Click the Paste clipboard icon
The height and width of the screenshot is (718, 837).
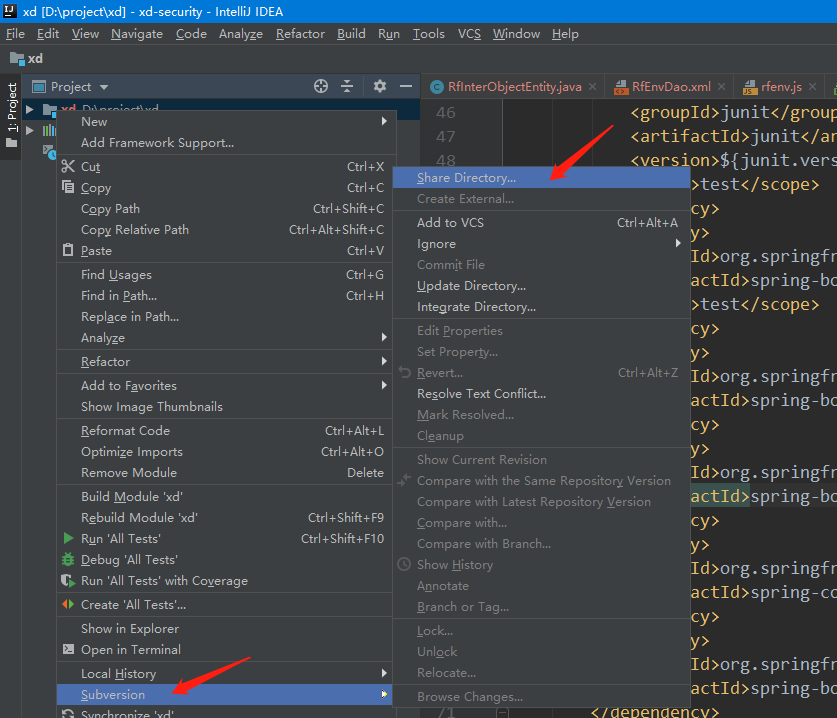68,250
